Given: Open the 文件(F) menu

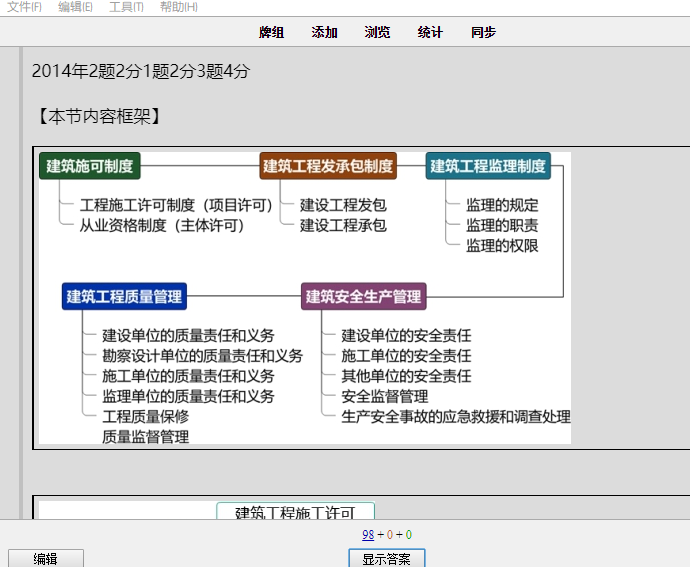Looking at the screenshot, I should click(x=25, y=7).
